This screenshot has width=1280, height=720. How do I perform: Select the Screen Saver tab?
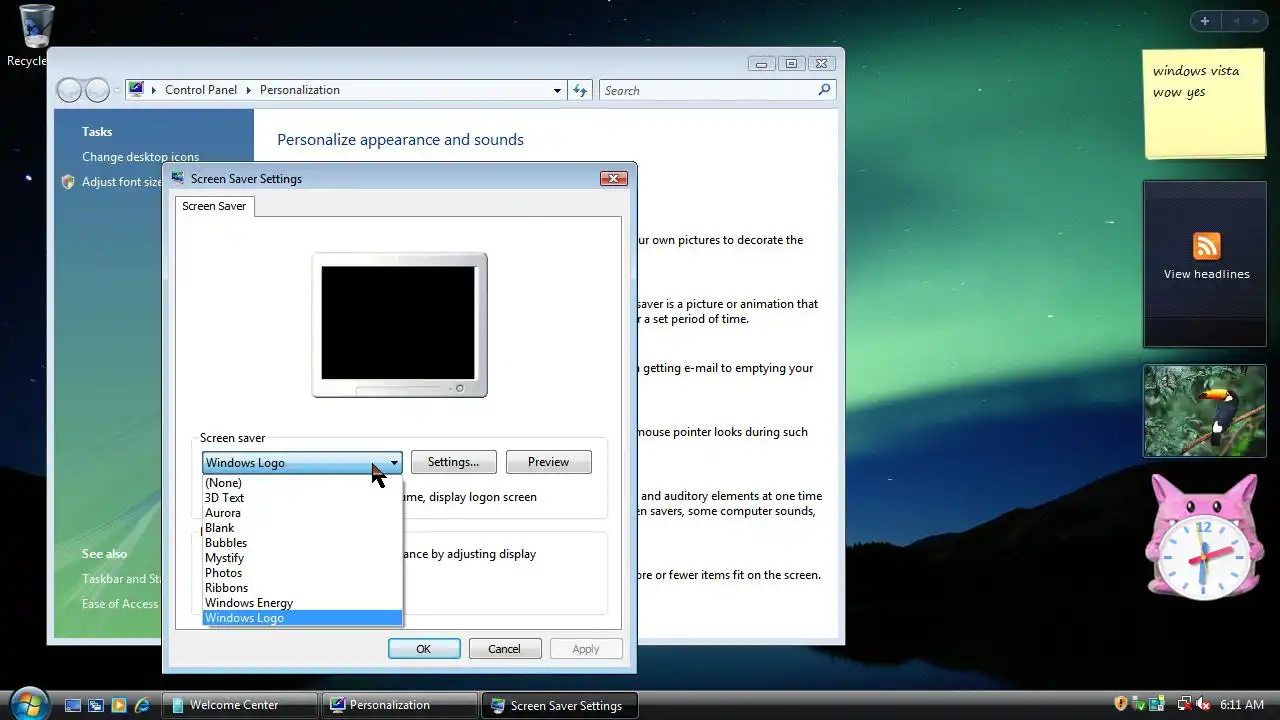click(214, 206)
